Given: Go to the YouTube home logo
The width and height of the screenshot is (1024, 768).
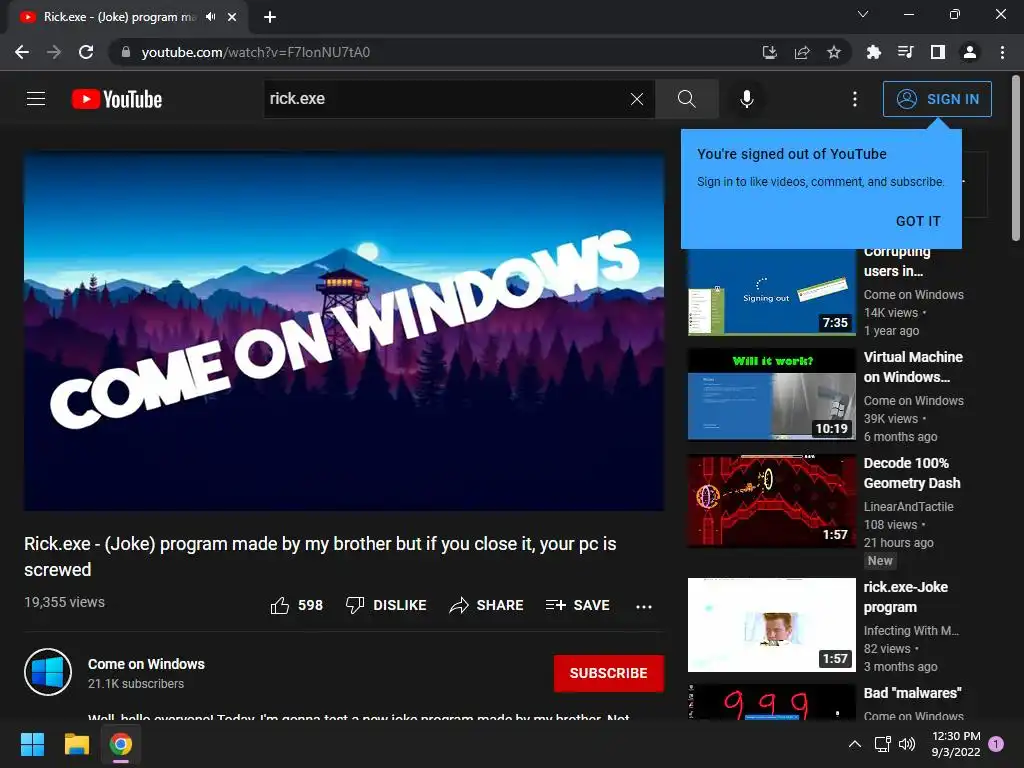Looking at the screenshot, I should click(117, 99).
